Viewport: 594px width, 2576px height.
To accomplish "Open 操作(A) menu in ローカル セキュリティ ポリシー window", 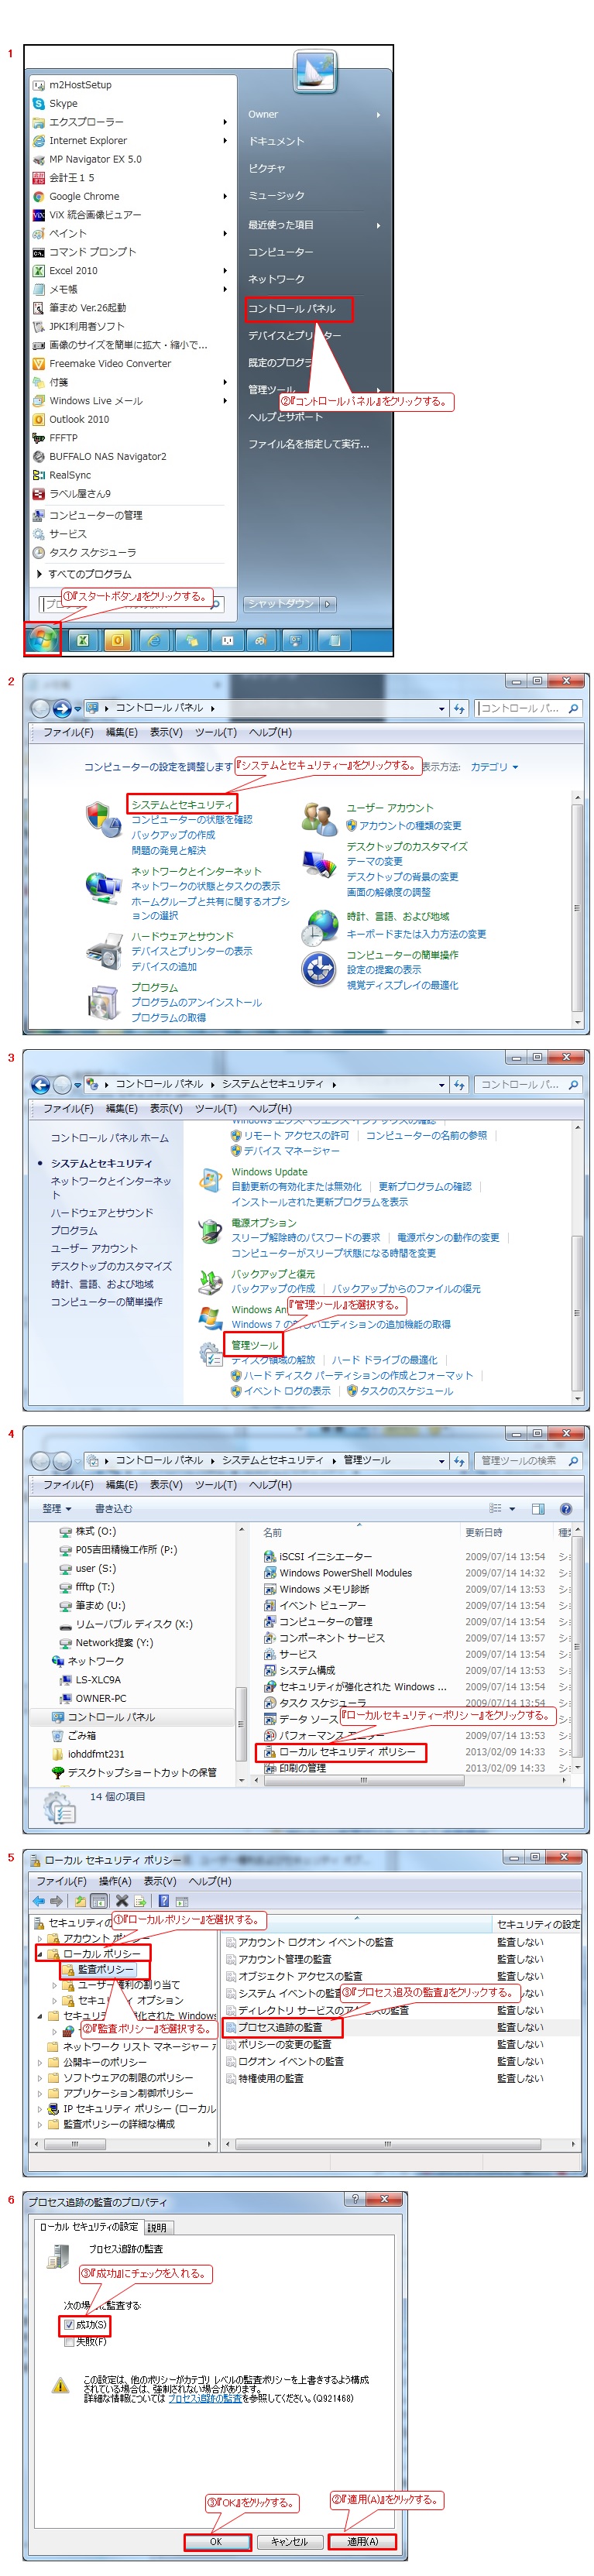I will point(114,1881).
